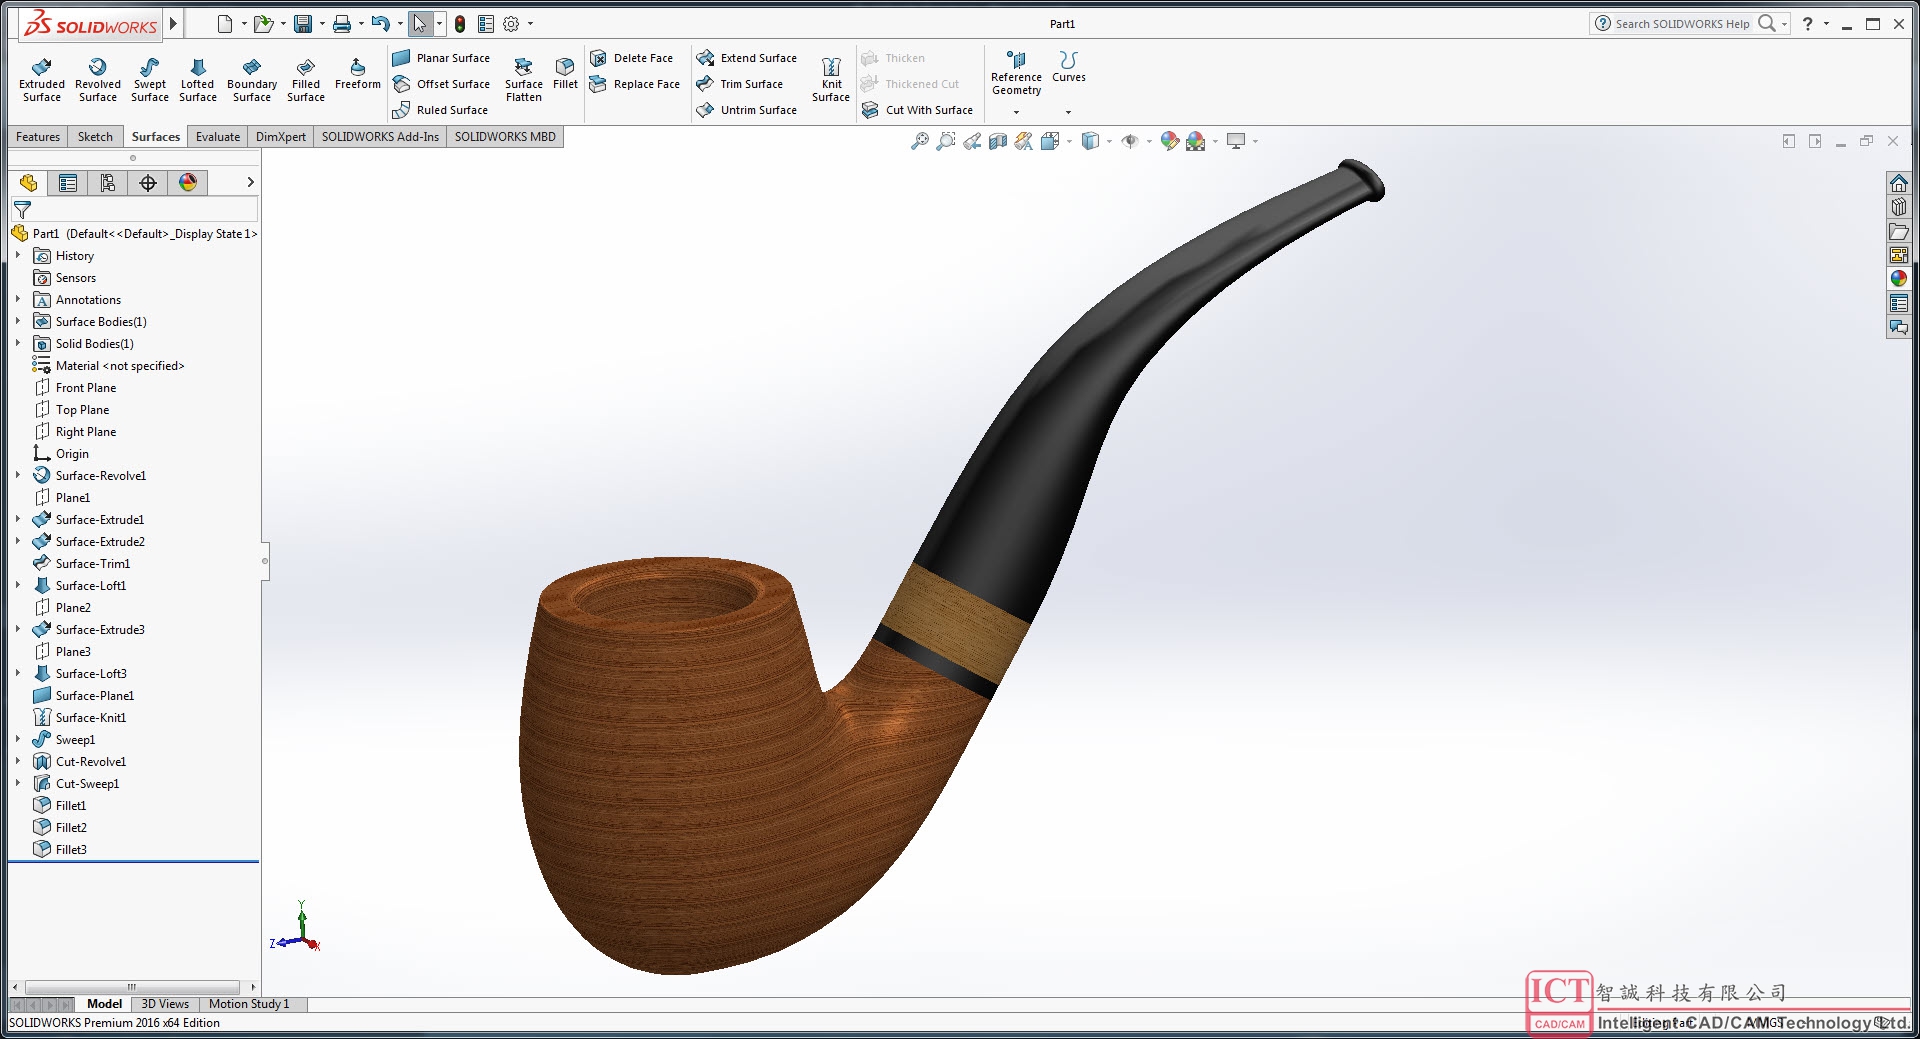Open the Apply Scene icon
This screenshot has width=1920, height=1039.
pyautogui.click(x=1196, y=142)
